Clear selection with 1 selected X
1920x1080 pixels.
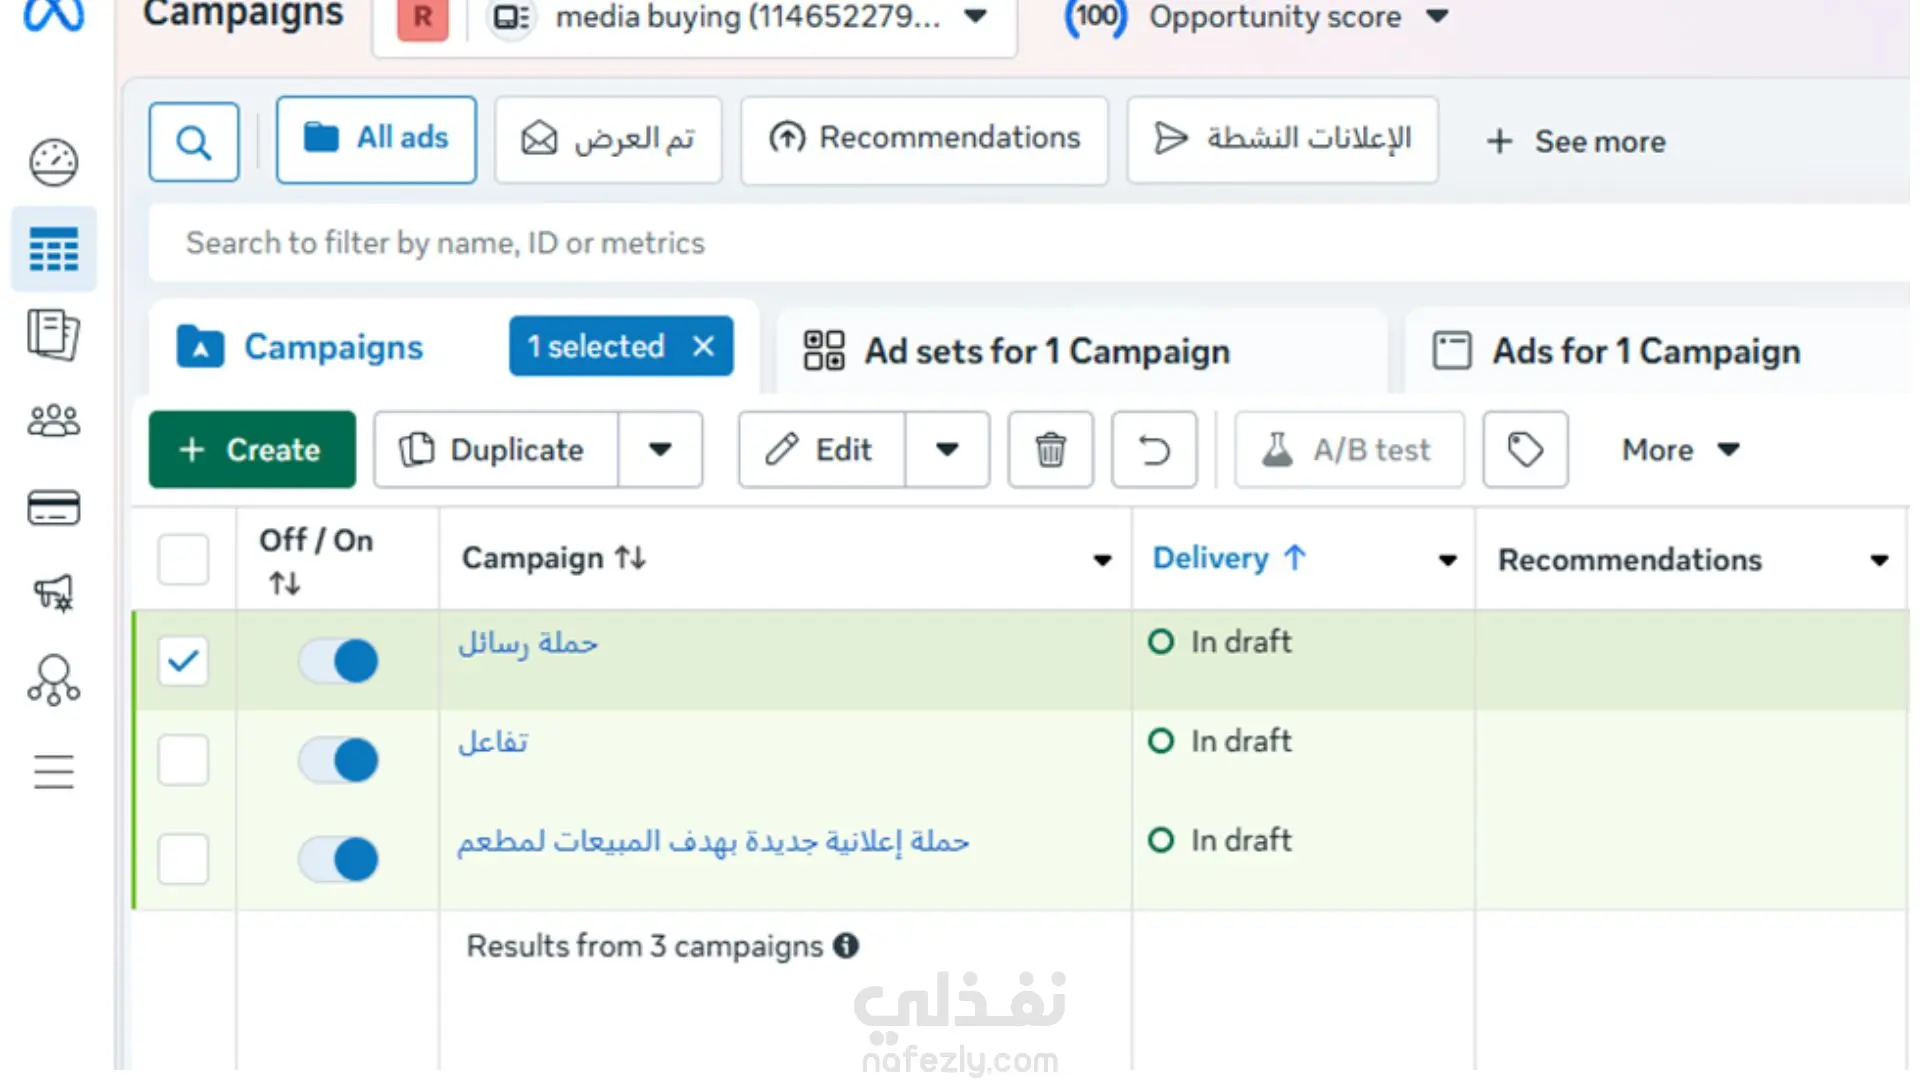pyautogui.click(x=704, y=347)
